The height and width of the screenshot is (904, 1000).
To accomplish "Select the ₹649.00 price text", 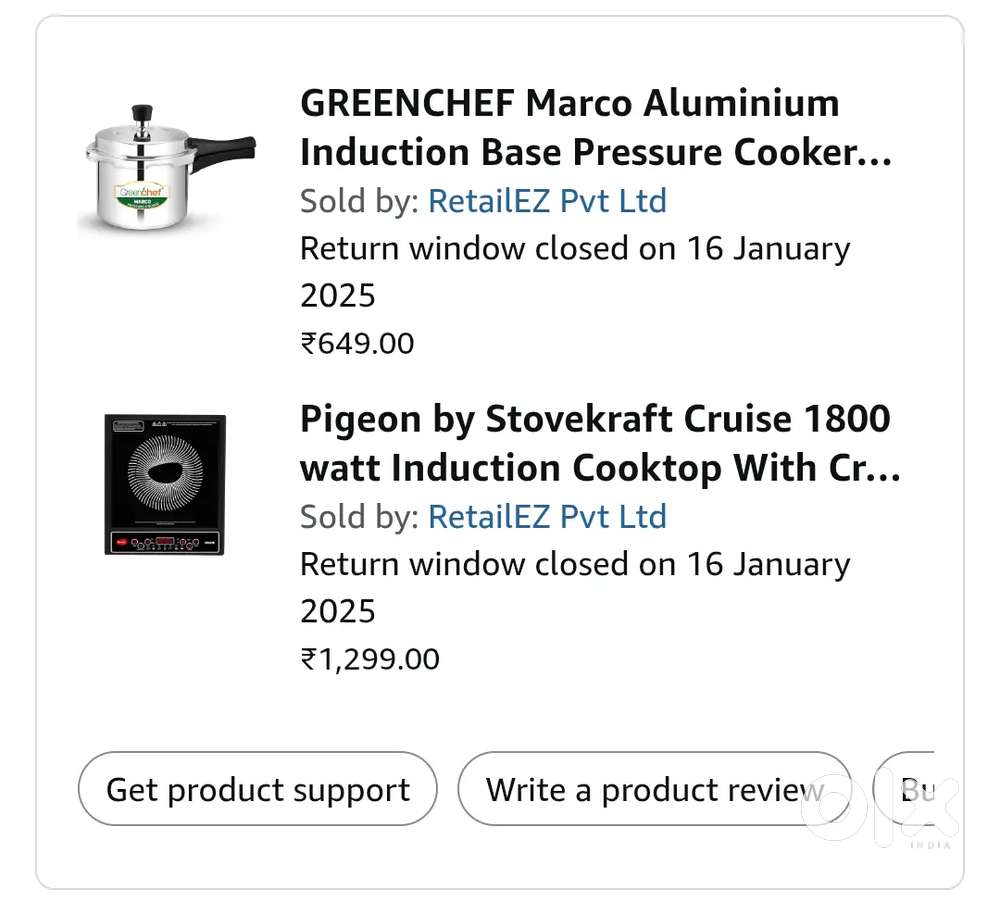I will pyautogui.click(x=358, y=344).
